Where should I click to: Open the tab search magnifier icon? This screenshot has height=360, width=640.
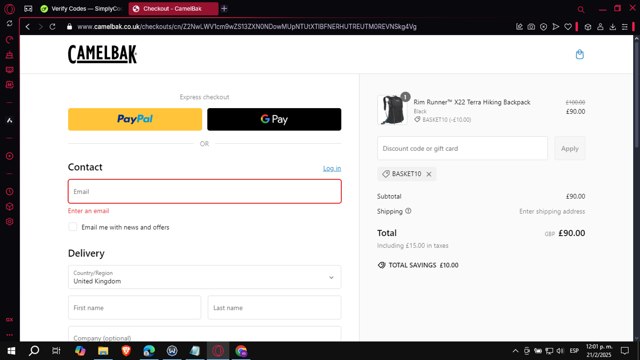click(581, 9)
